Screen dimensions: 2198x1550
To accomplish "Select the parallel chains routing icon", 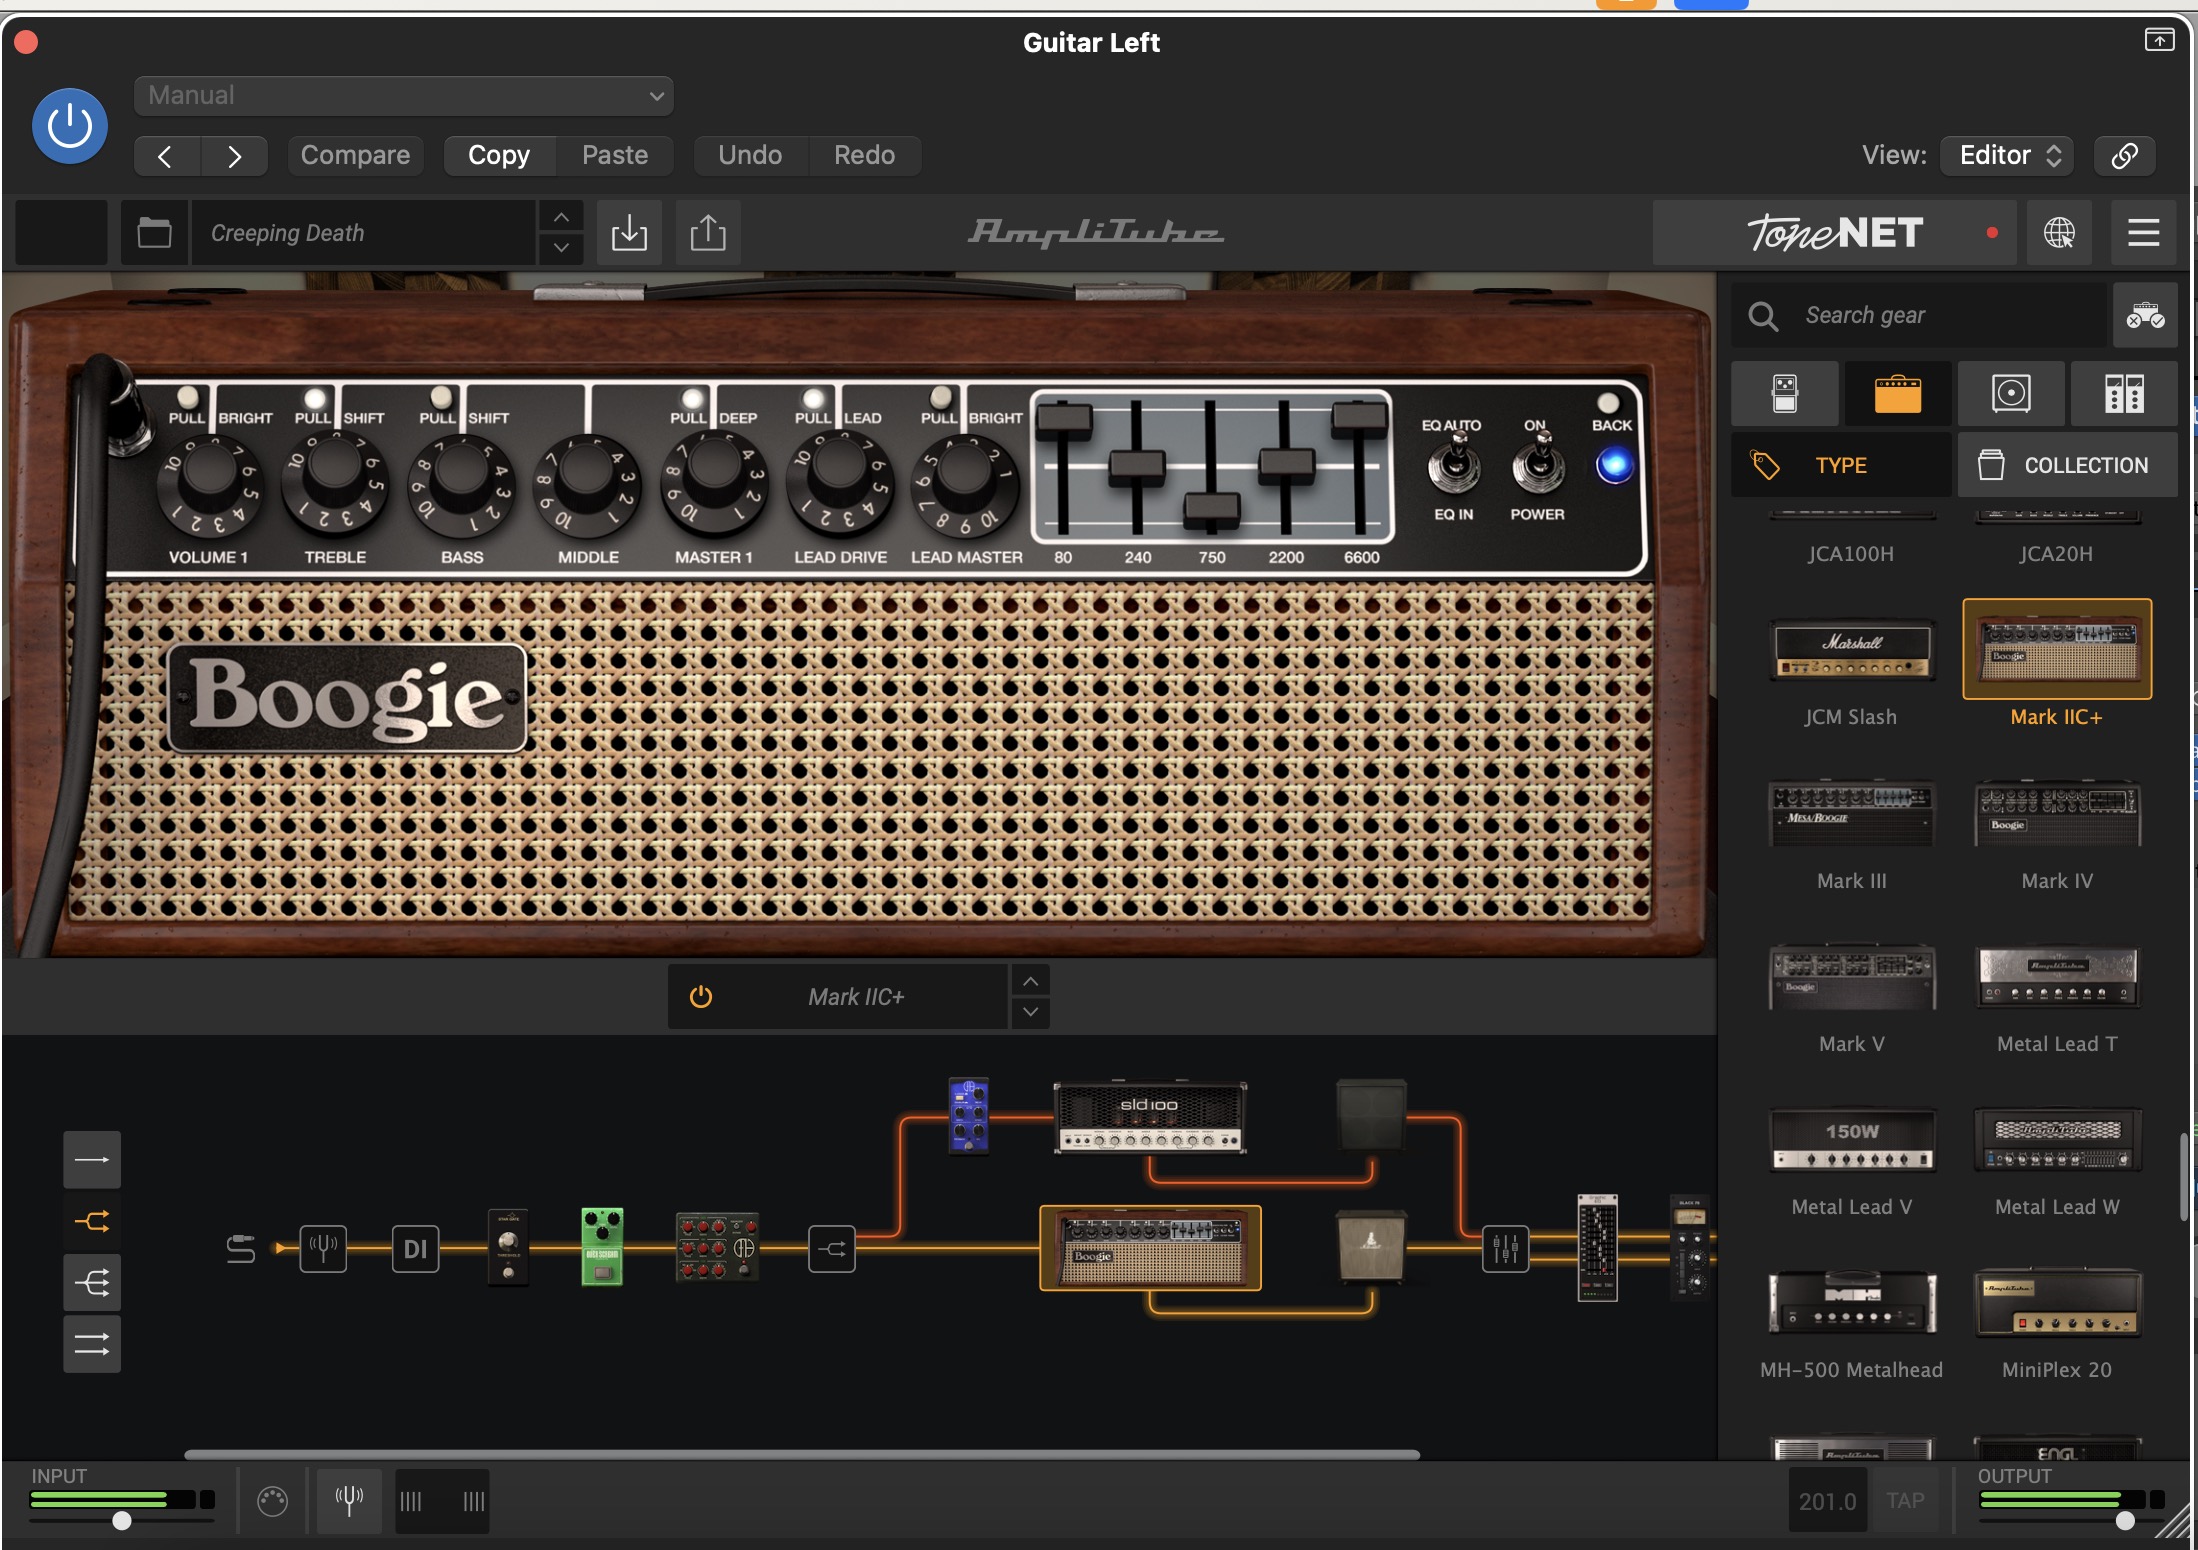I will click(x=92, y=1344).
